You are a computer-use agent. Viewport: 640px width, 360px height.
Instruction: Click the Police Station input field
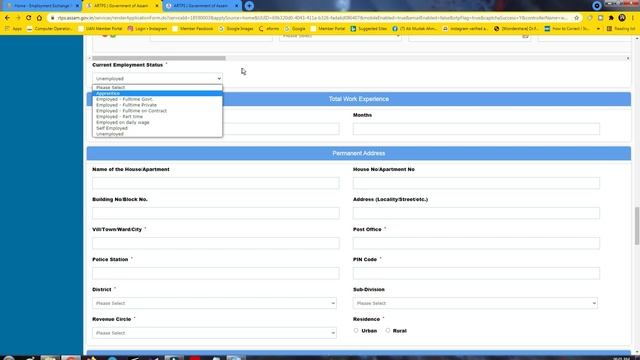click(x=216, y=273)
